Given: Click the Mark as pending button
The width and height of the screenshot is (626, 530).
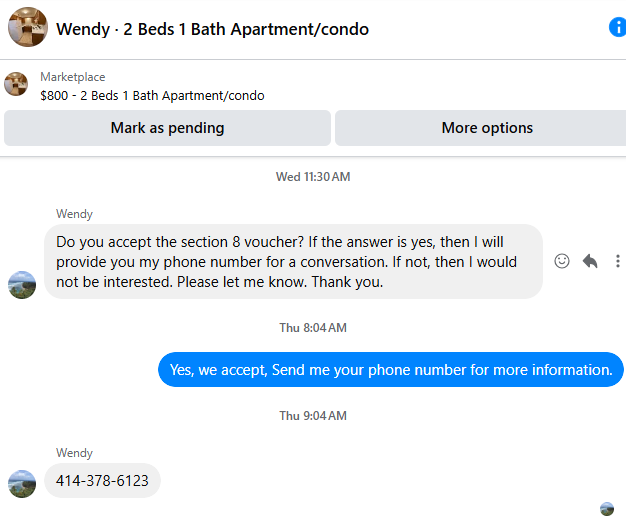Looking at the screenshot, I should [x=167, y=128].
